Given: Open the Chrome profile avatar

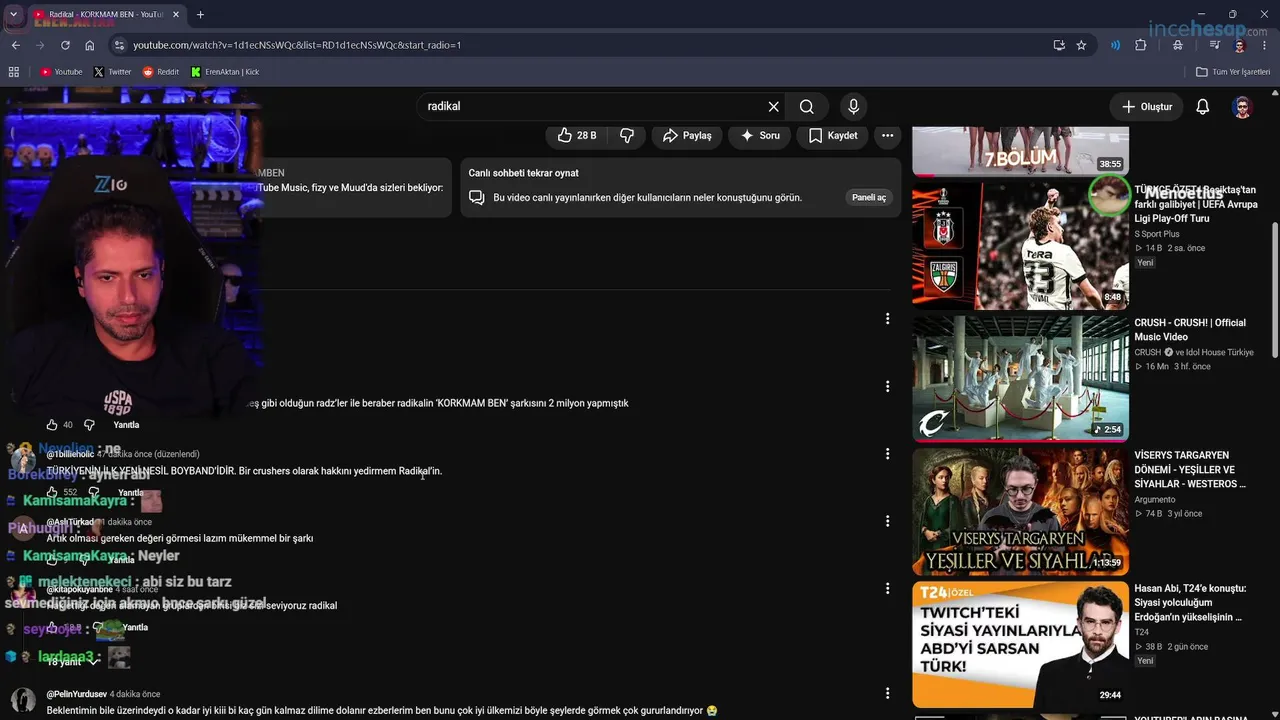Looking at the screenshot, I should pos(1240,45).
